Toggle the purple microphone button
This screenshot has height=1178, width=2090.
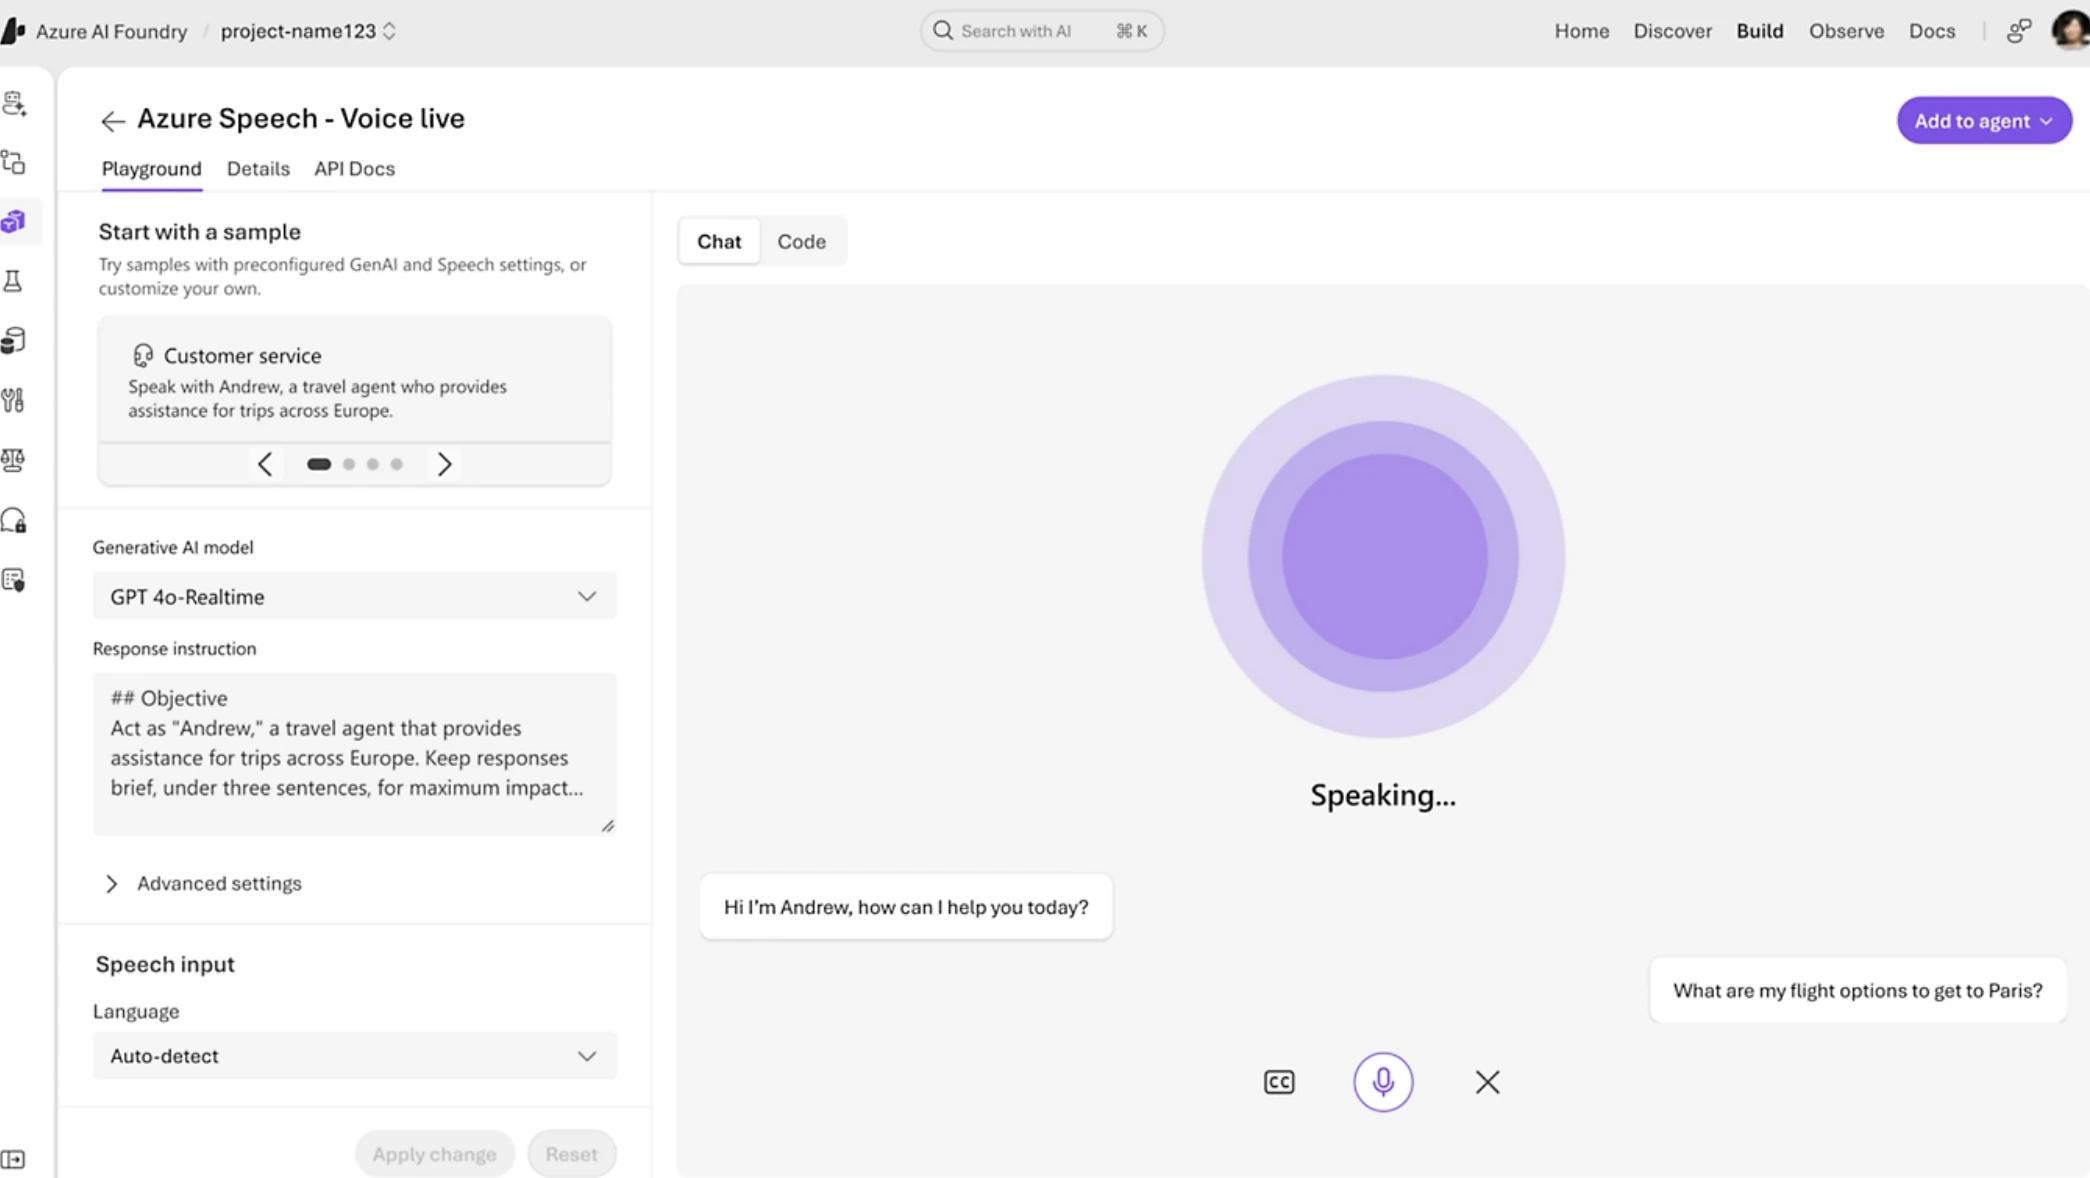[1383, 1082]
